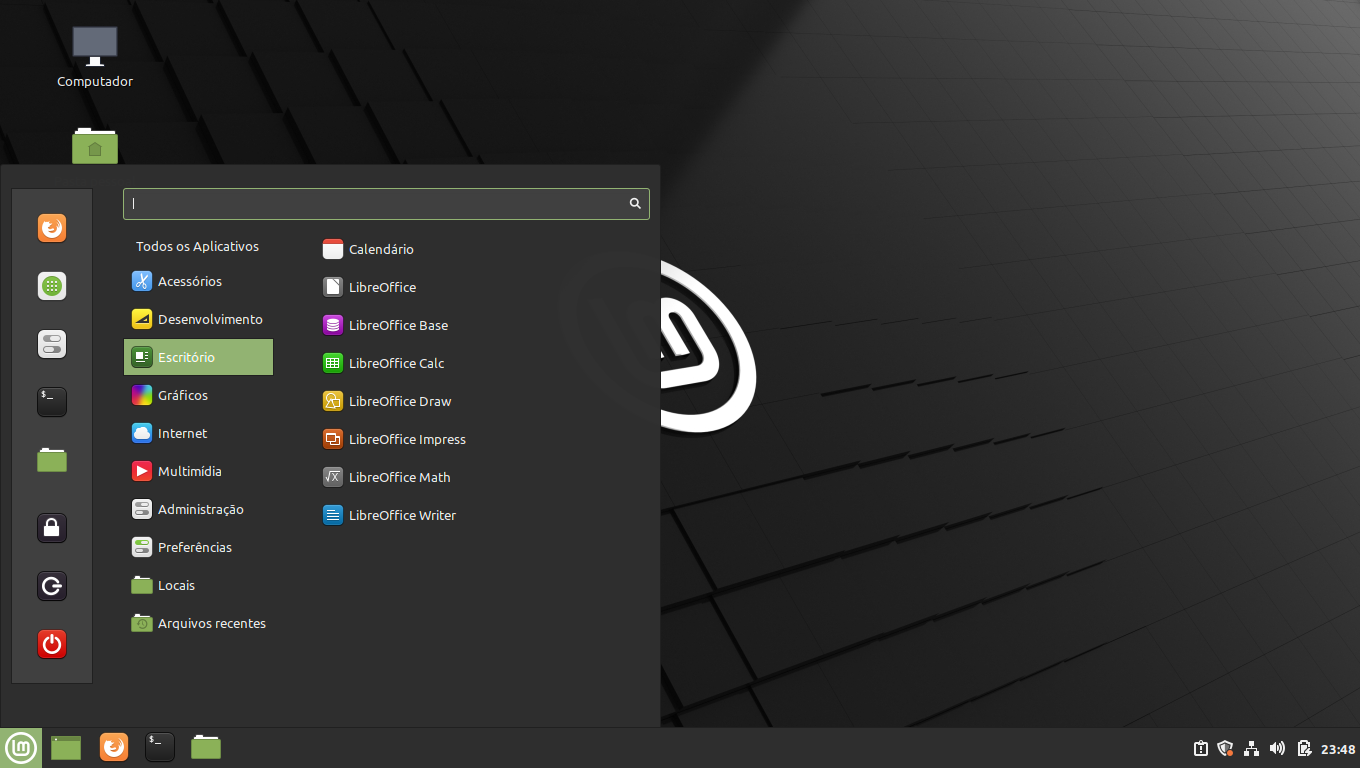Viewport: 1360px width, 768px height.
Task: Open the Computador desktop icon
Action: click(95, 58)
